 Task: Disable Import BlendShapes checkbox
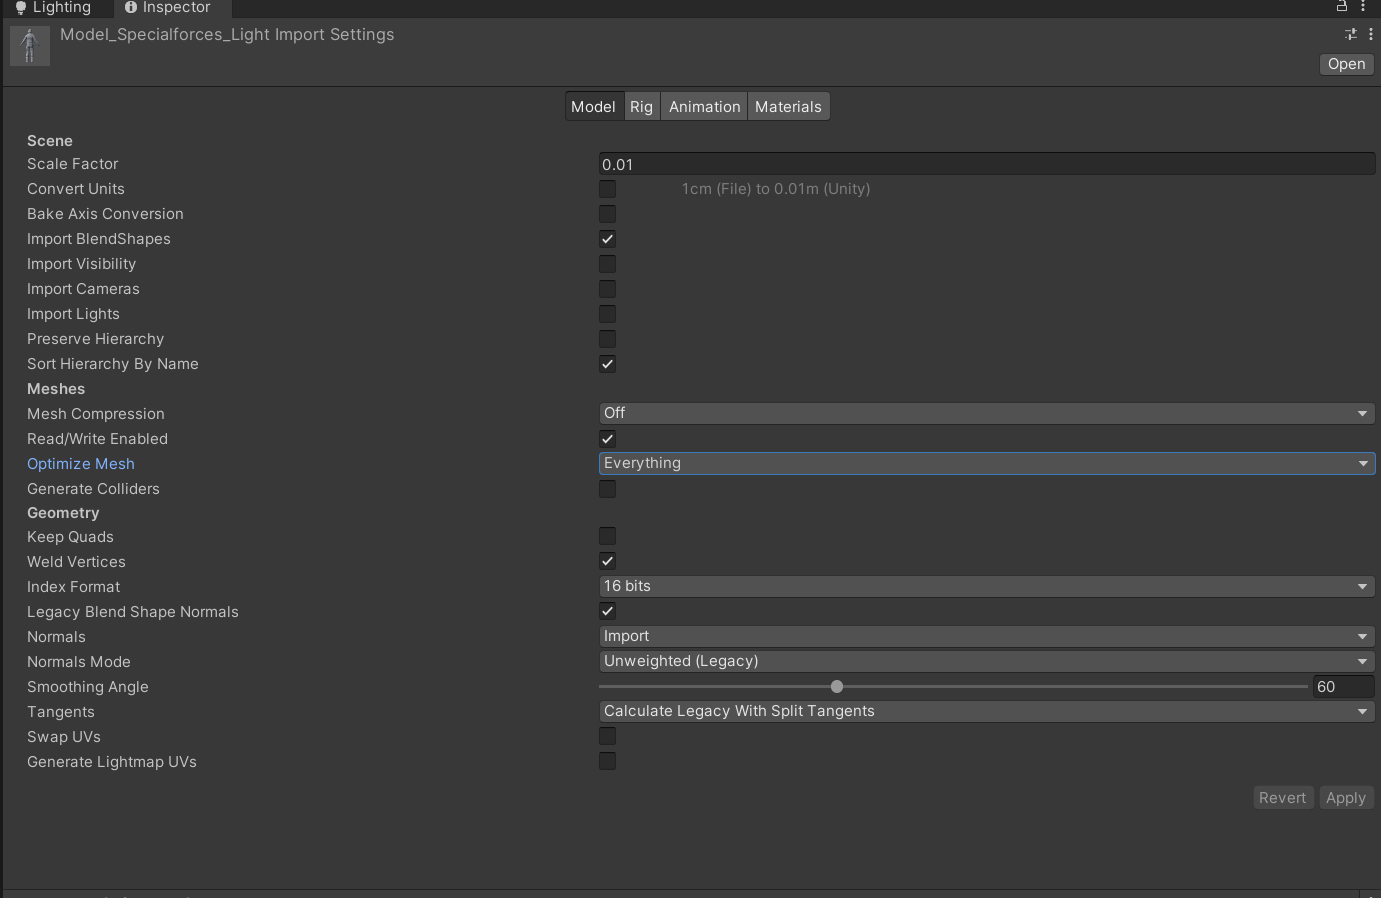(608, 239)
